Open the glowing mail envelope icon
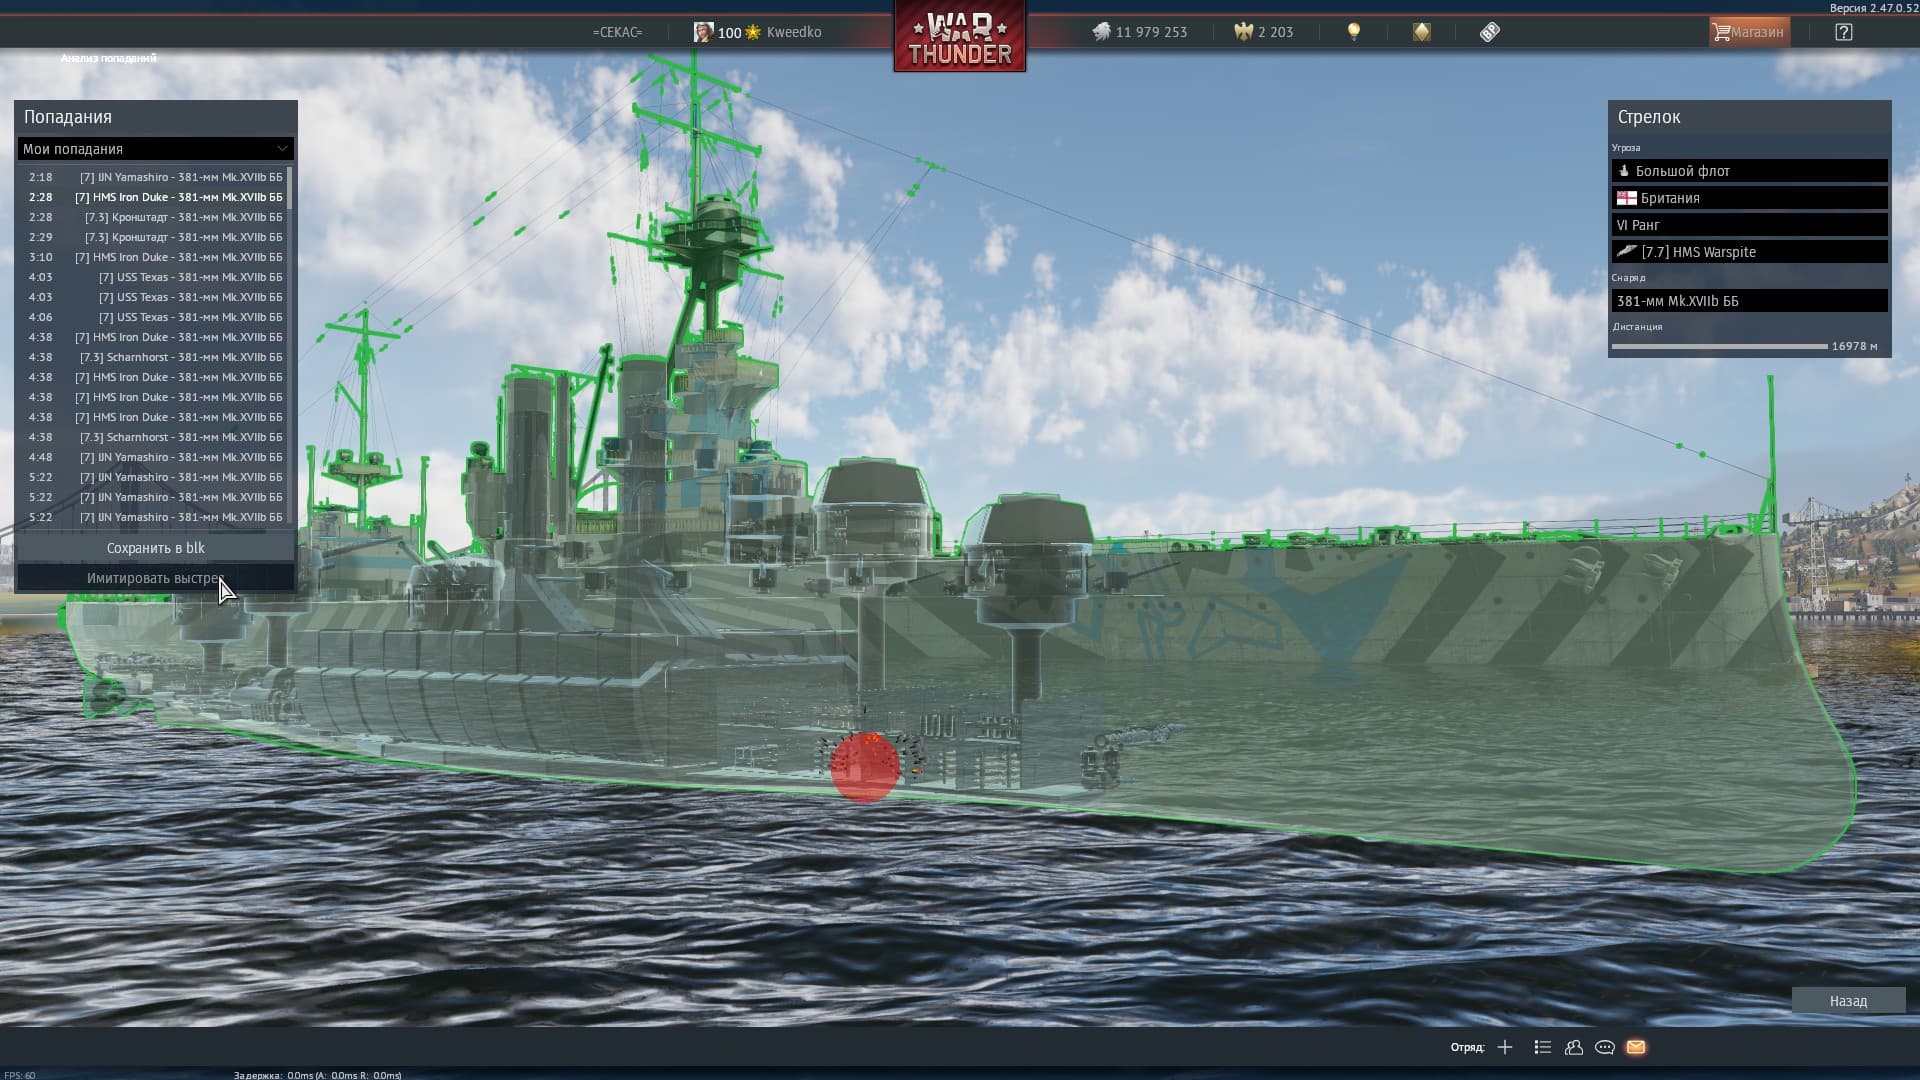Image resolution: width=1920 pixels, height=1080 pixels. [x=1636, y=1047]
